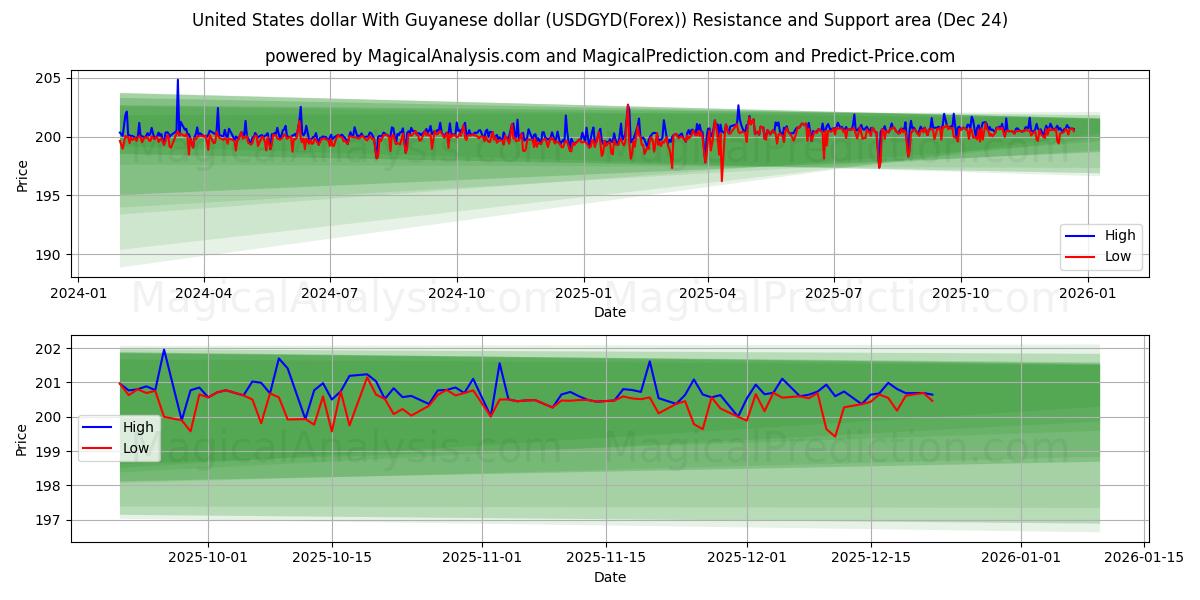Screen dimensions: 1200x600
Task: Click the USDGYD chart title text
Action: click(x=600, y=19)
